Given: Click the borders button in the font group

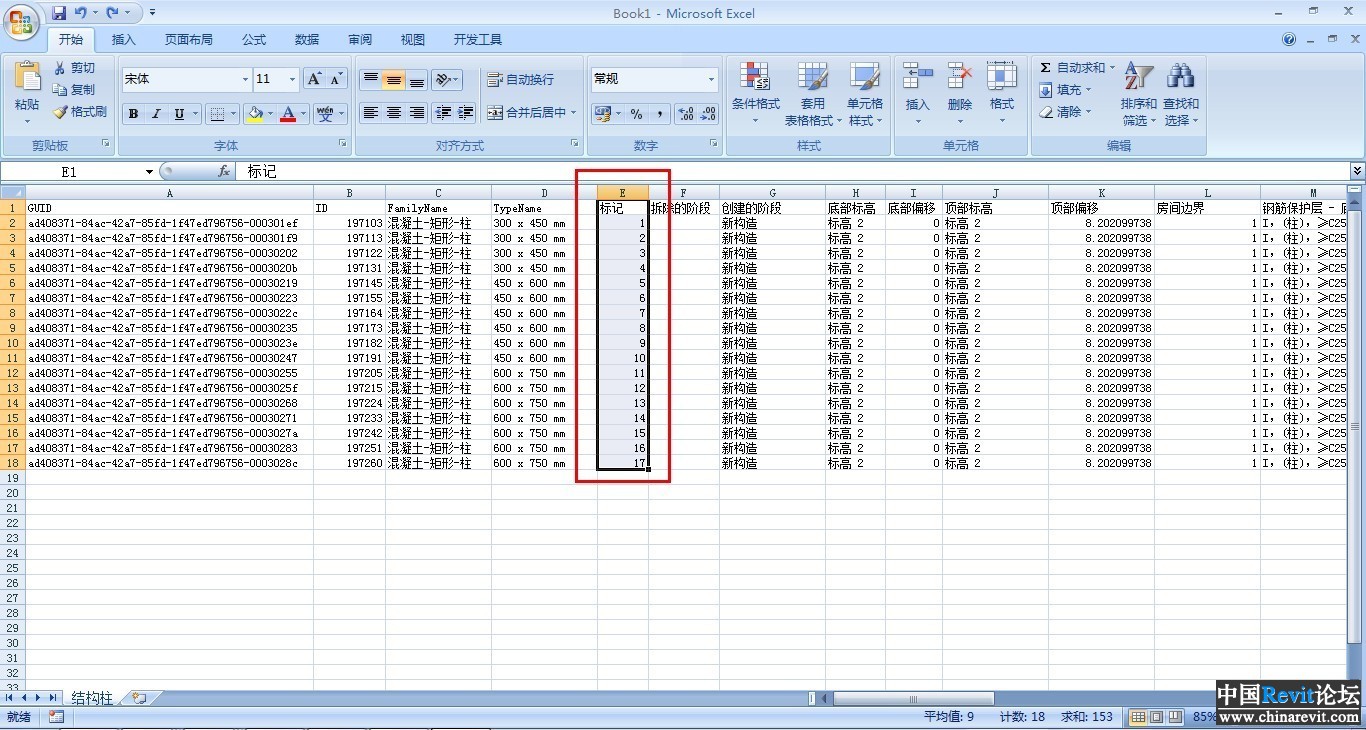Looking at the screenshot, I should [216, 114].
